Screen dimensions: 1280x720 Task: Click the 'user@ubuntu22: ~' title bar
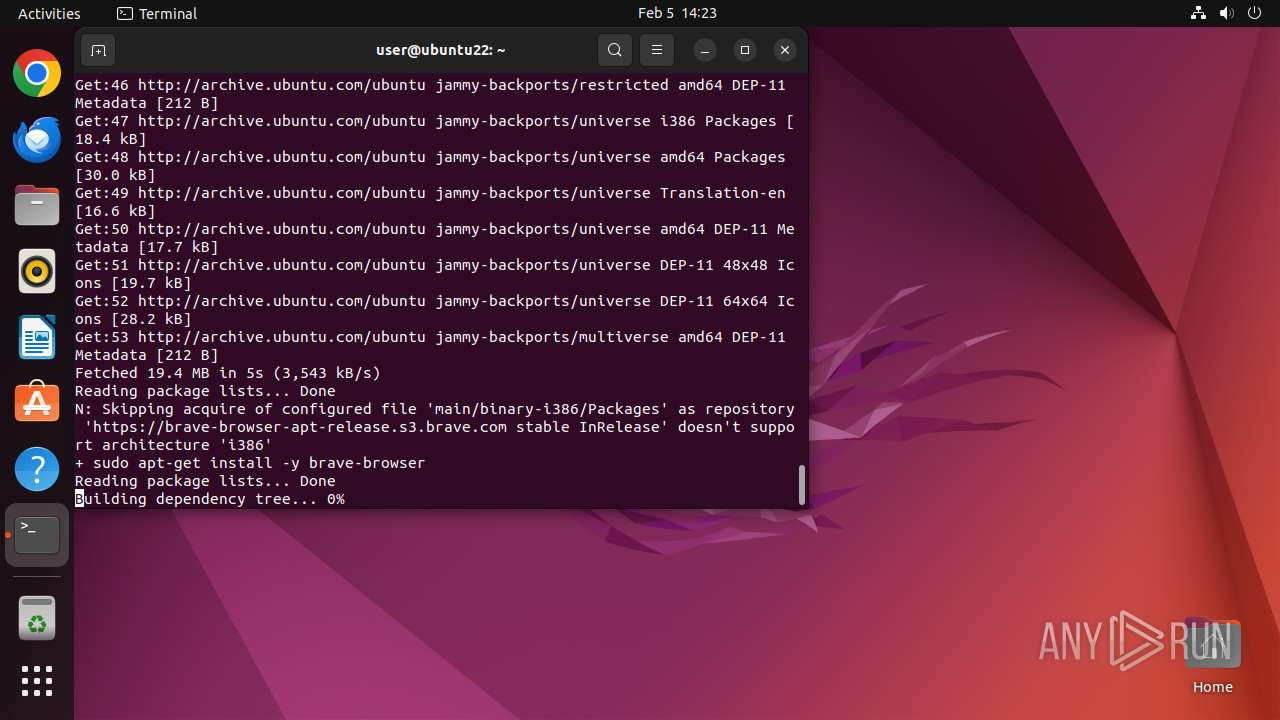[x=440, y=50]
